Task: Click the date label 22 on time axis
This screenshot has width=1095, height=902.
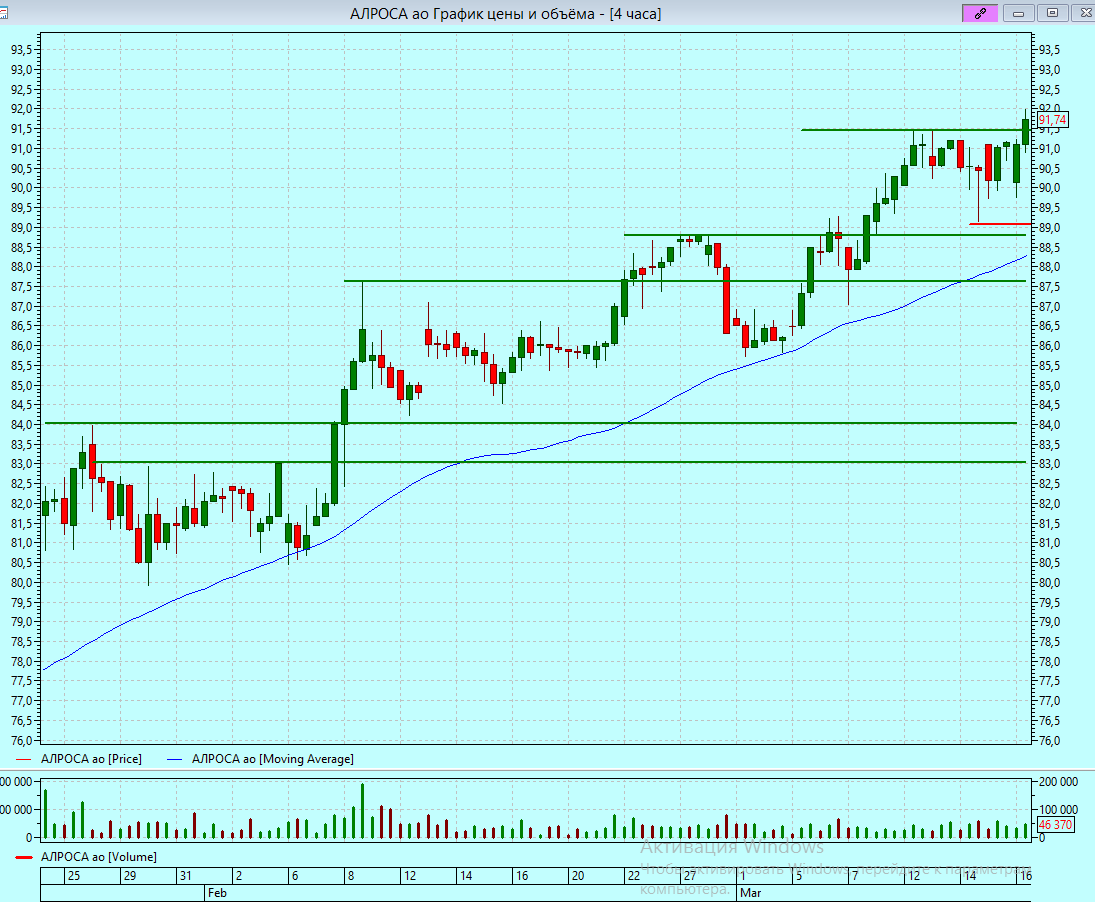Action: click(x=633, y=875)
